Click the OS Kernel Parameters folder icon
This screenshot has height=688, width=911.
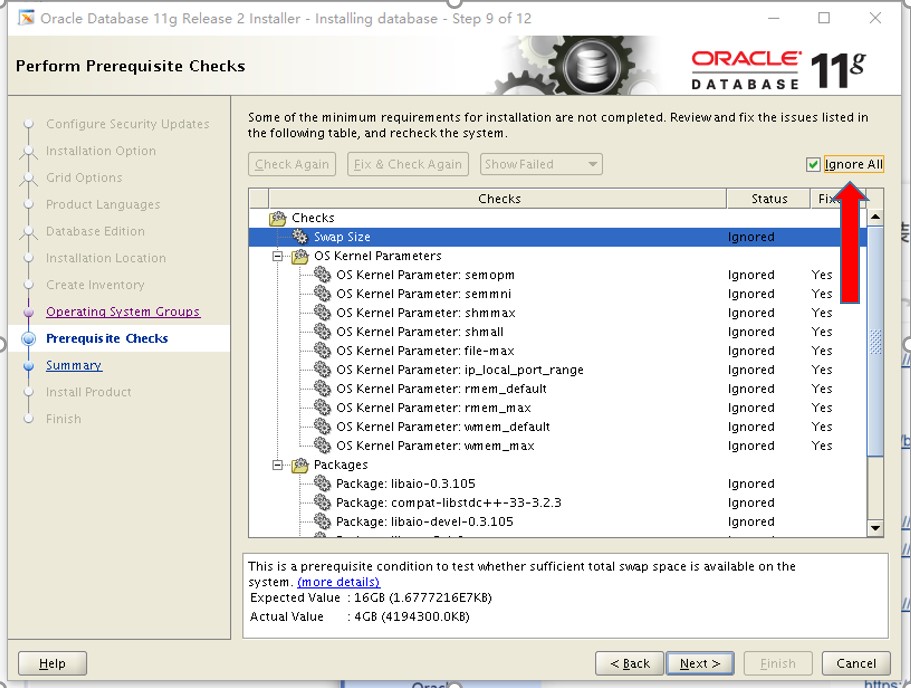(x=300, y=256)
